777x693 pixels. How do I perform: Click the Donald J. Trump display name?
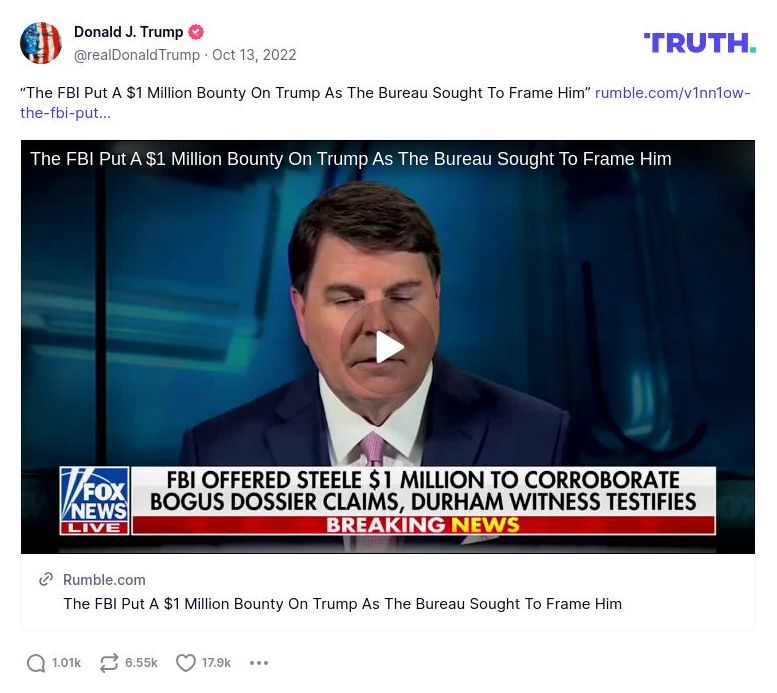[x=128, y=32]
